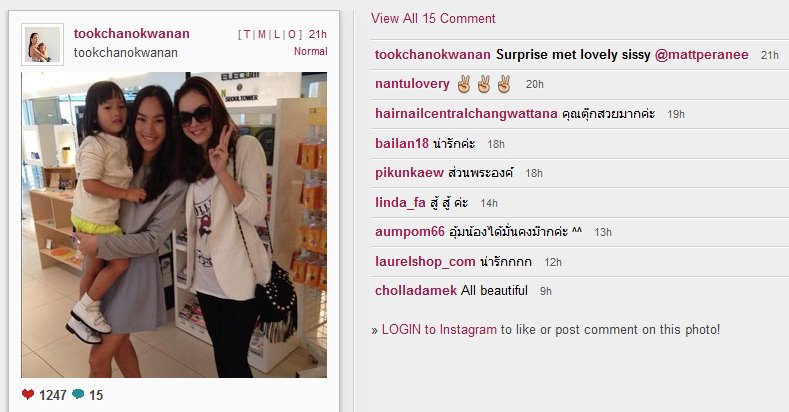Image resolution: width=789 pixels, height=412 pixels.
Task: Open tookchanokwanan's profile avatar thumbnail
Action: [x=43, y=44]
